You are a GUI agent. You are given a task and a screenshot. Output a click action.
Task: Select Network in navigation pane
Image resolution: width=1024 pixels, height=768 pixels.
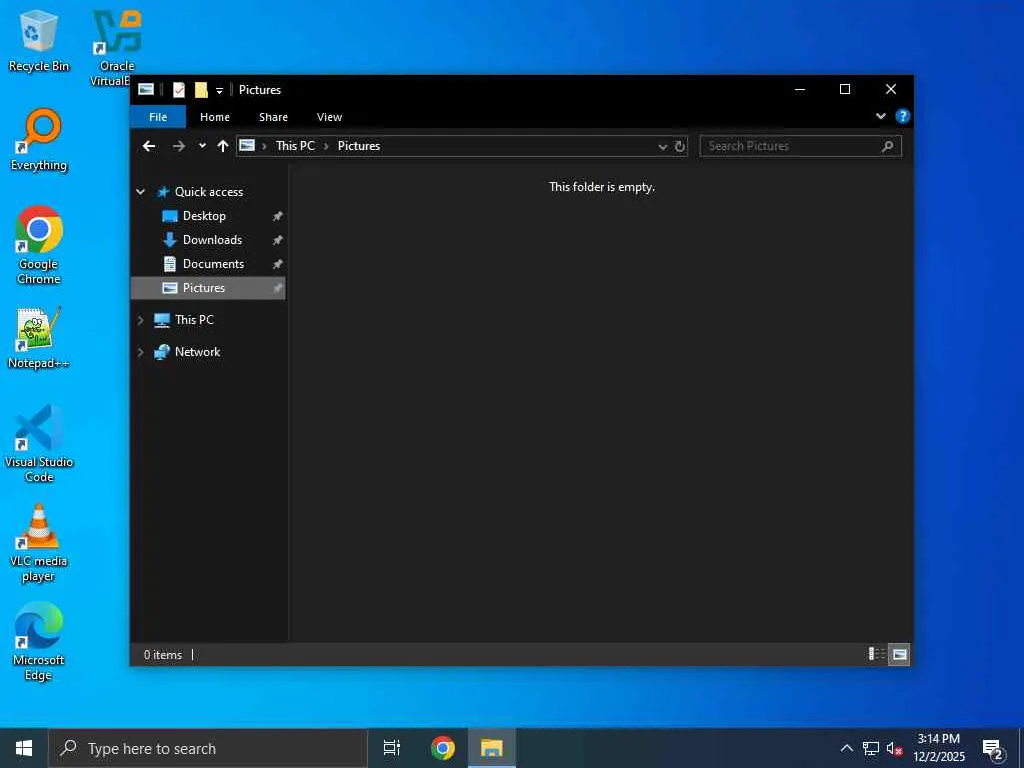point(197,352)
